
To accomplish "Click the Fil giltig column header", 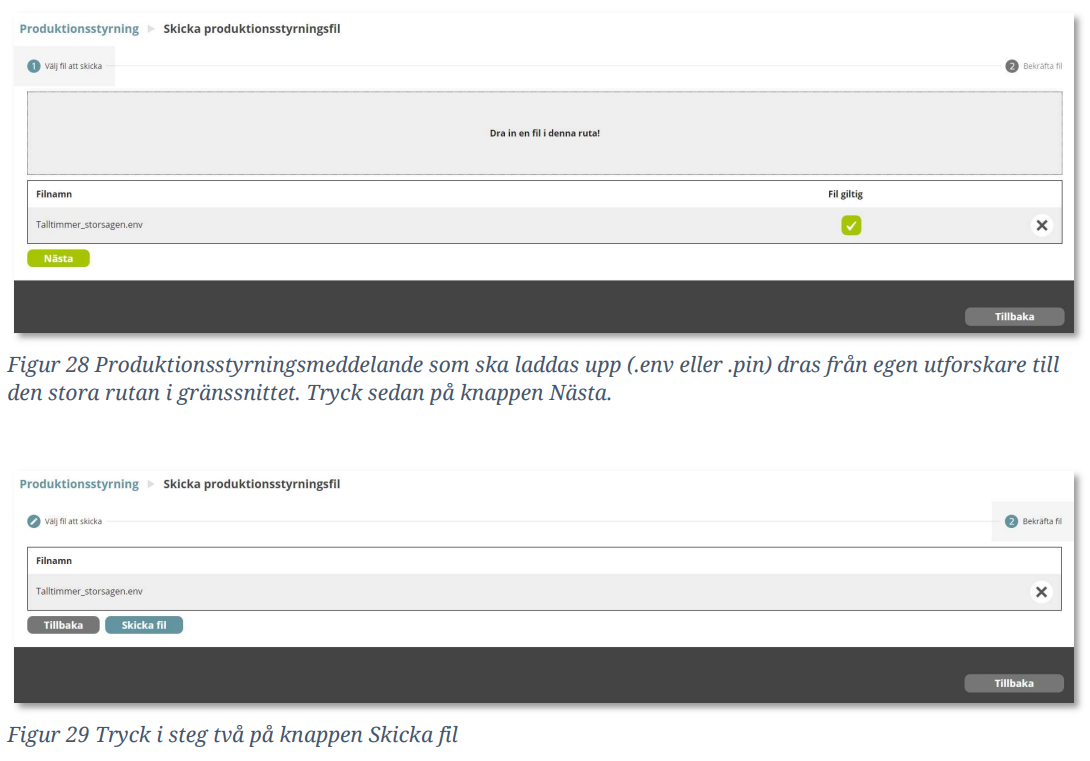I will point(845,194).
